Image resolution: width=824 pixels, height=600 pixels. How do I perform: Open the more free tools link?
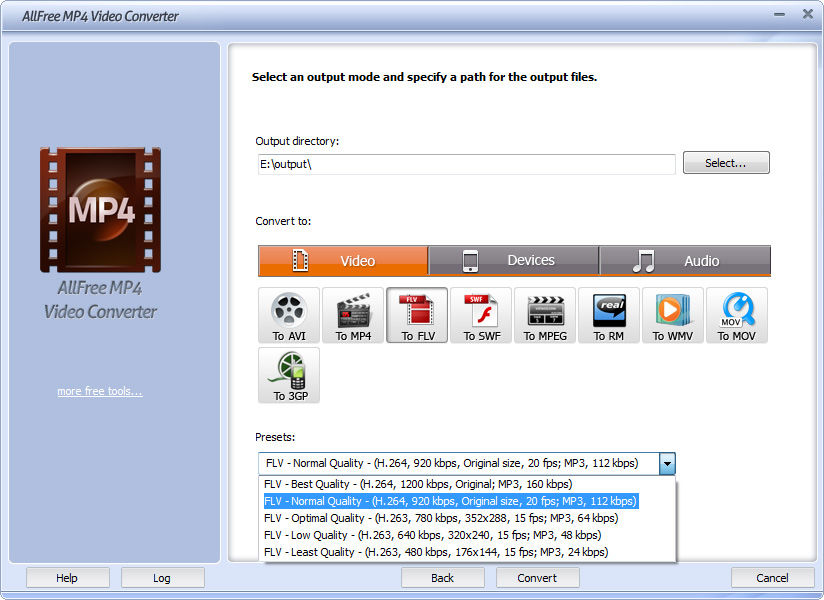pyautogui.click(x=100, y=391)
